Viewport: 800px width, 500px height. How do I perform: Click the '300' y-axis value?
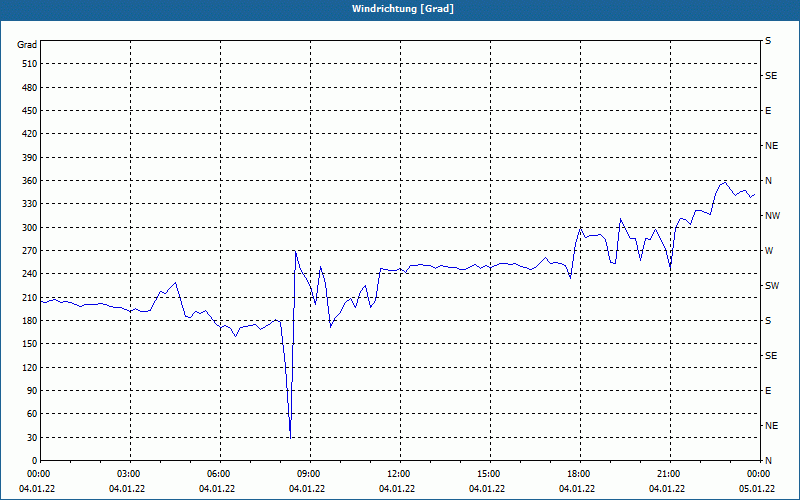pyautogui.click(x=30, y=228)
